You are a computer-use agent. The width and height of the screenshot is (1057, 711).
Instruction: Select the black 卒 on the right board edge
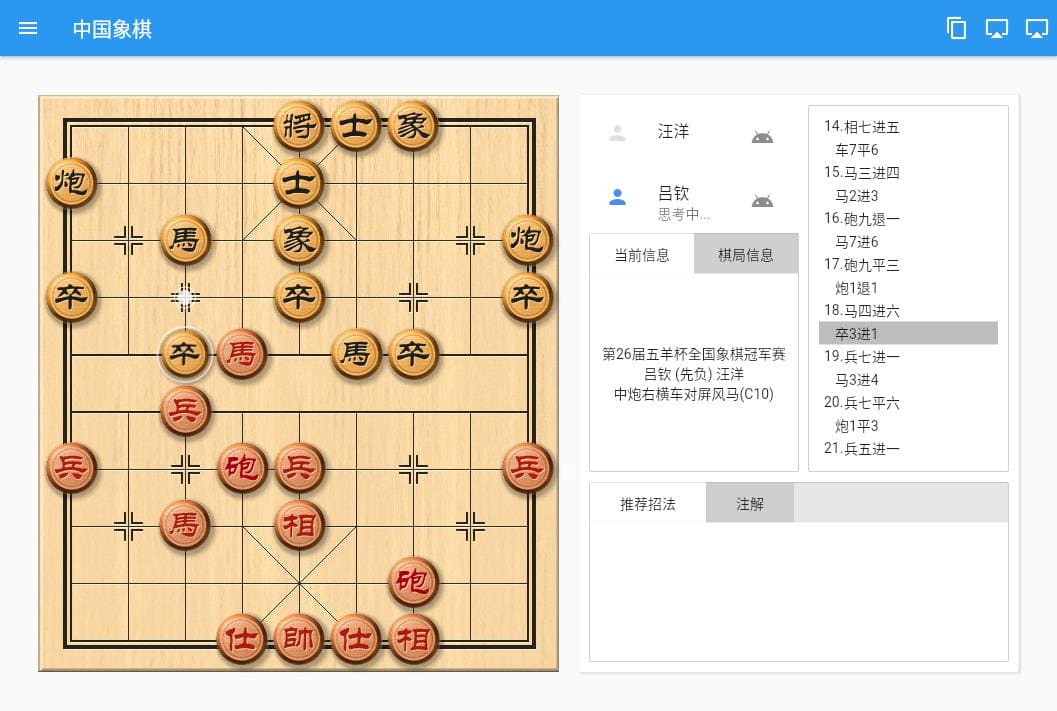tap(527, 296)
